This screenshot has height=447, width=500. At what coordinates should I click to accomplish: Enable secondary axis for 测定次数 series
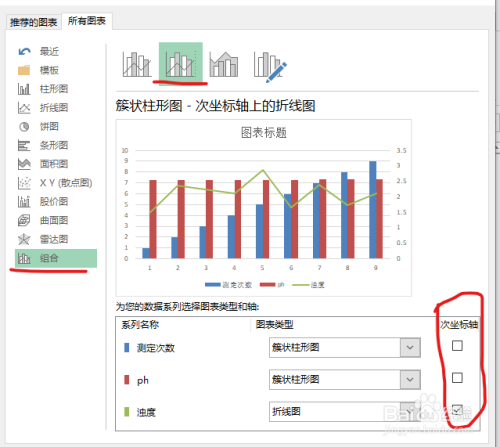(x=457, y=346)
